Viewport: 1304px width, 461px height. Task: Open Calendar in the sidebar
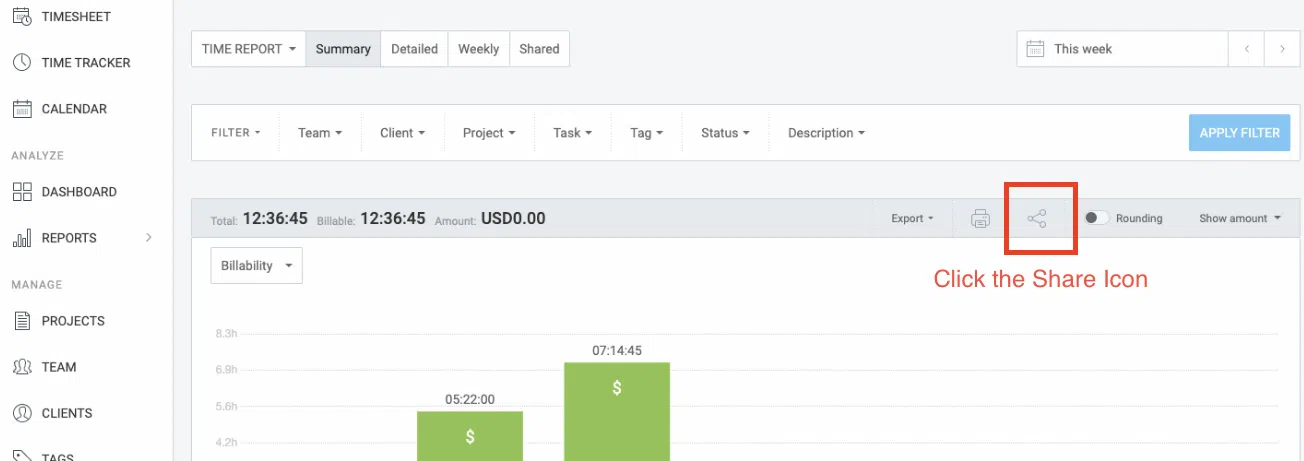coord(73,108)
